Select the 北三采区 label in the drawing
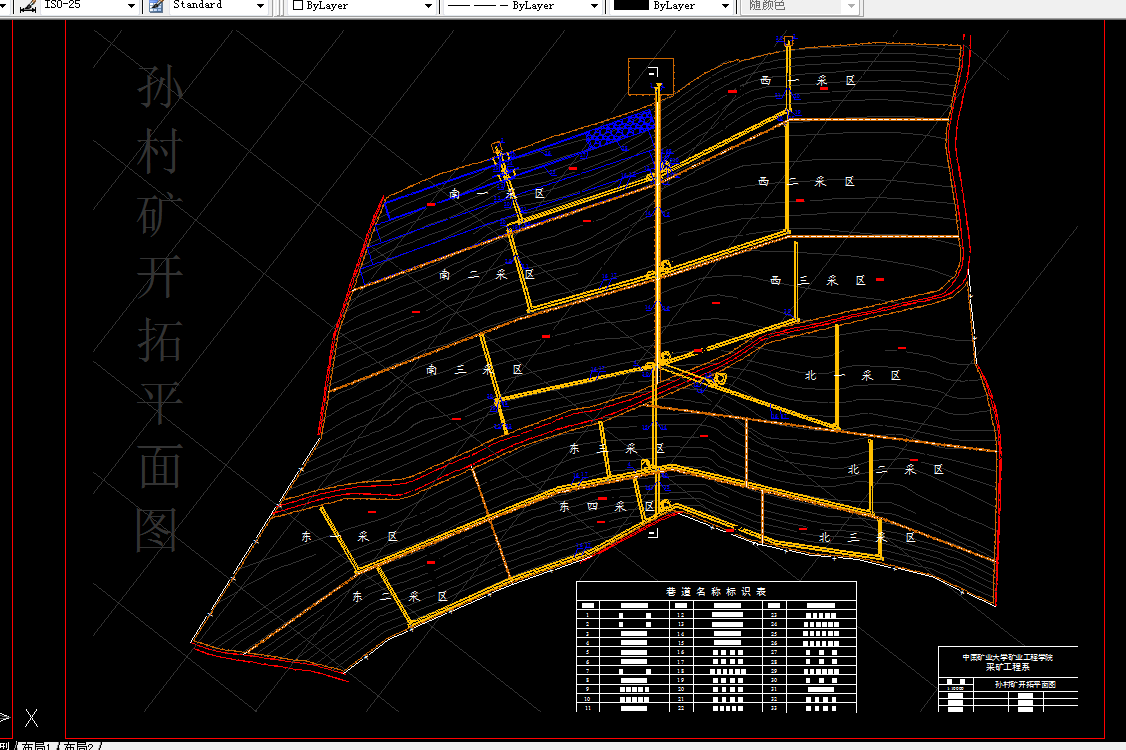This screenshot has height=750, width=1126. (867, 537)
